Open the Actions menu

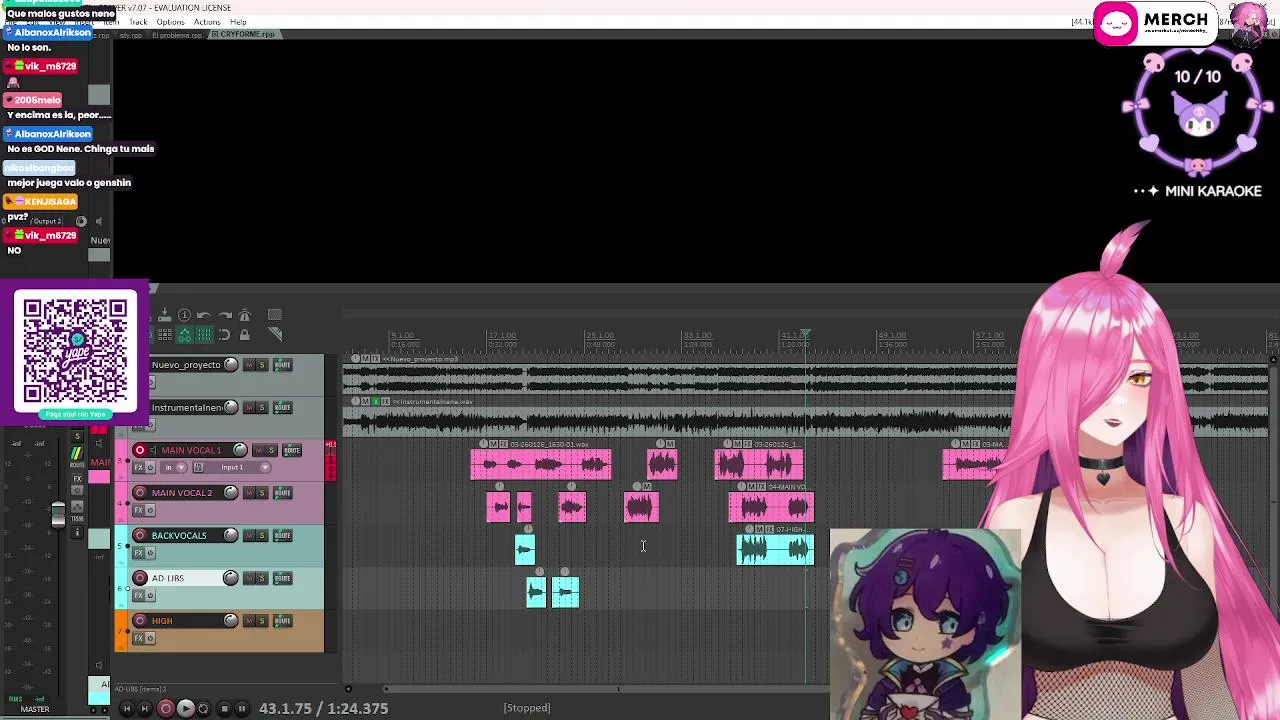(207, 22)
